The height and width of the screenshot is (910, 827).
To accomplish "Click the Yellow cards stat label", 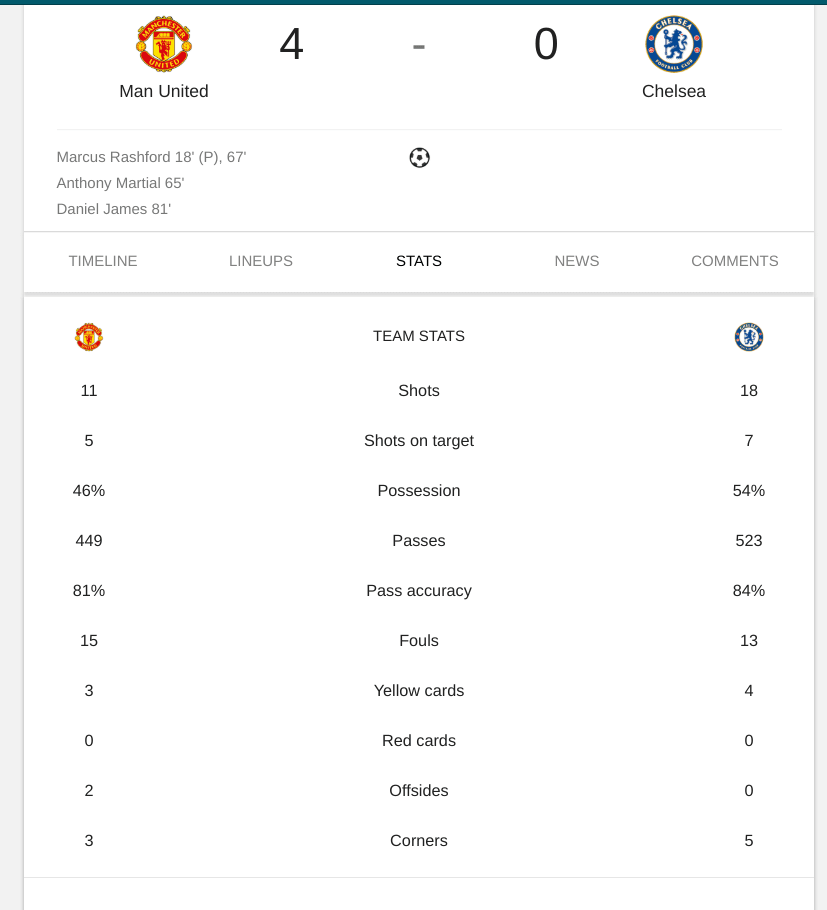I will click(419, 691).
